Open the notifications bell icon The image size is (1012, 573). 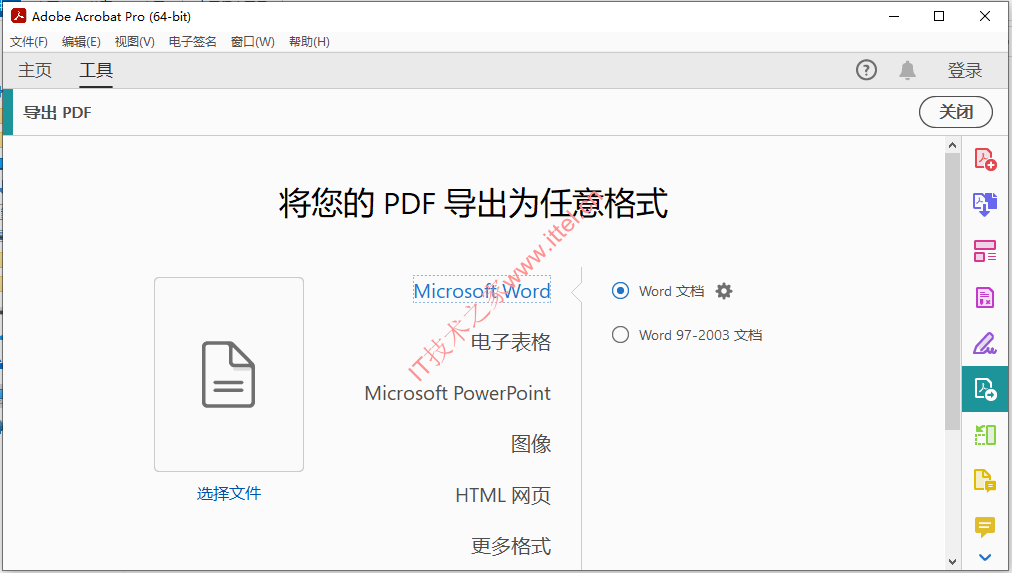(x=907, y=70)
